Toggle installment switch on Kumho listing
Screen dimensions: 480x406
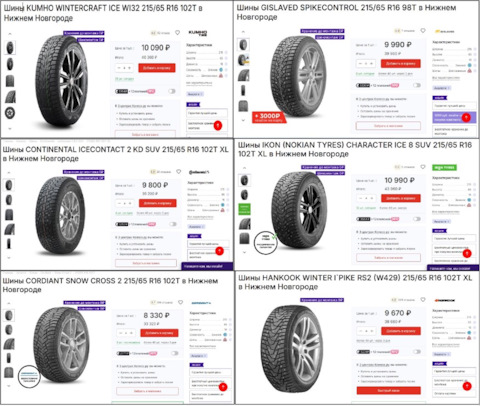172,91
